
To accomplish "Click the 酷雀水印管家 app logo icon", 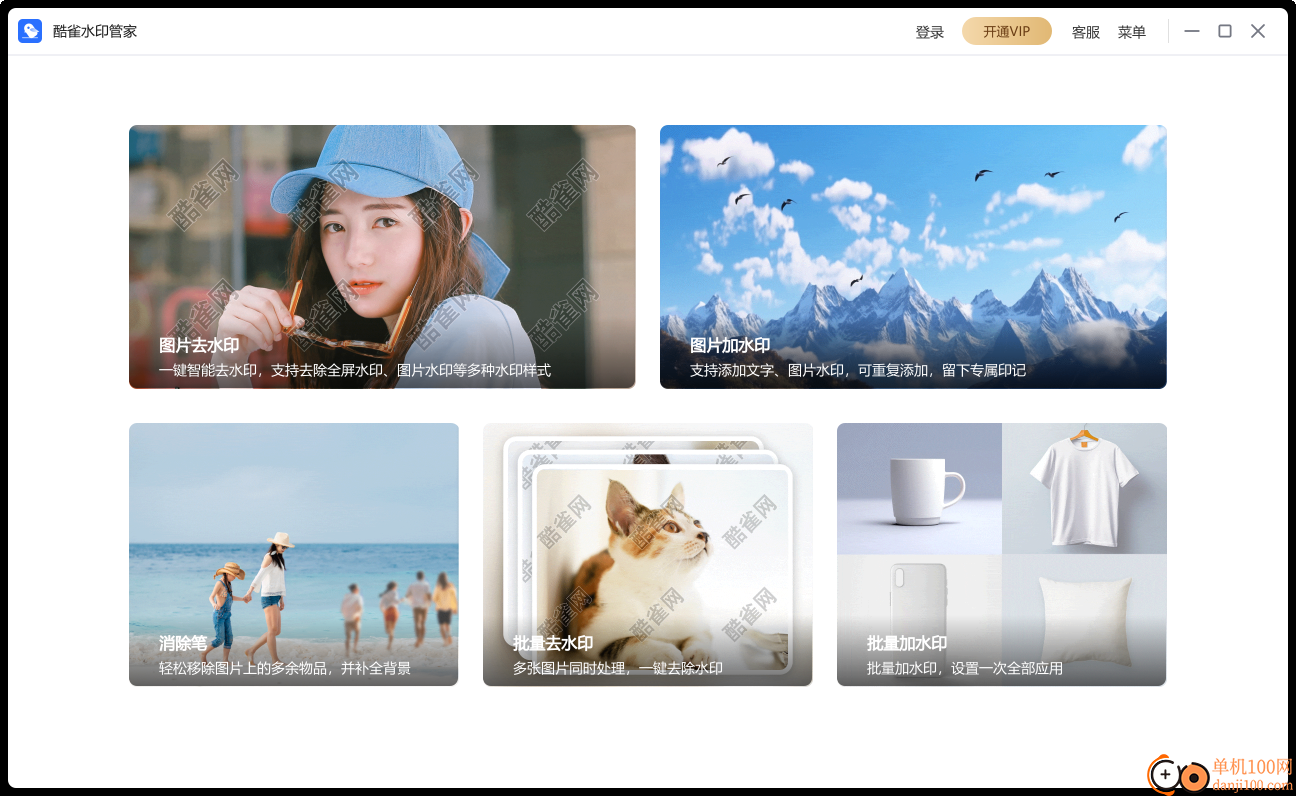I will coord(30,31).
